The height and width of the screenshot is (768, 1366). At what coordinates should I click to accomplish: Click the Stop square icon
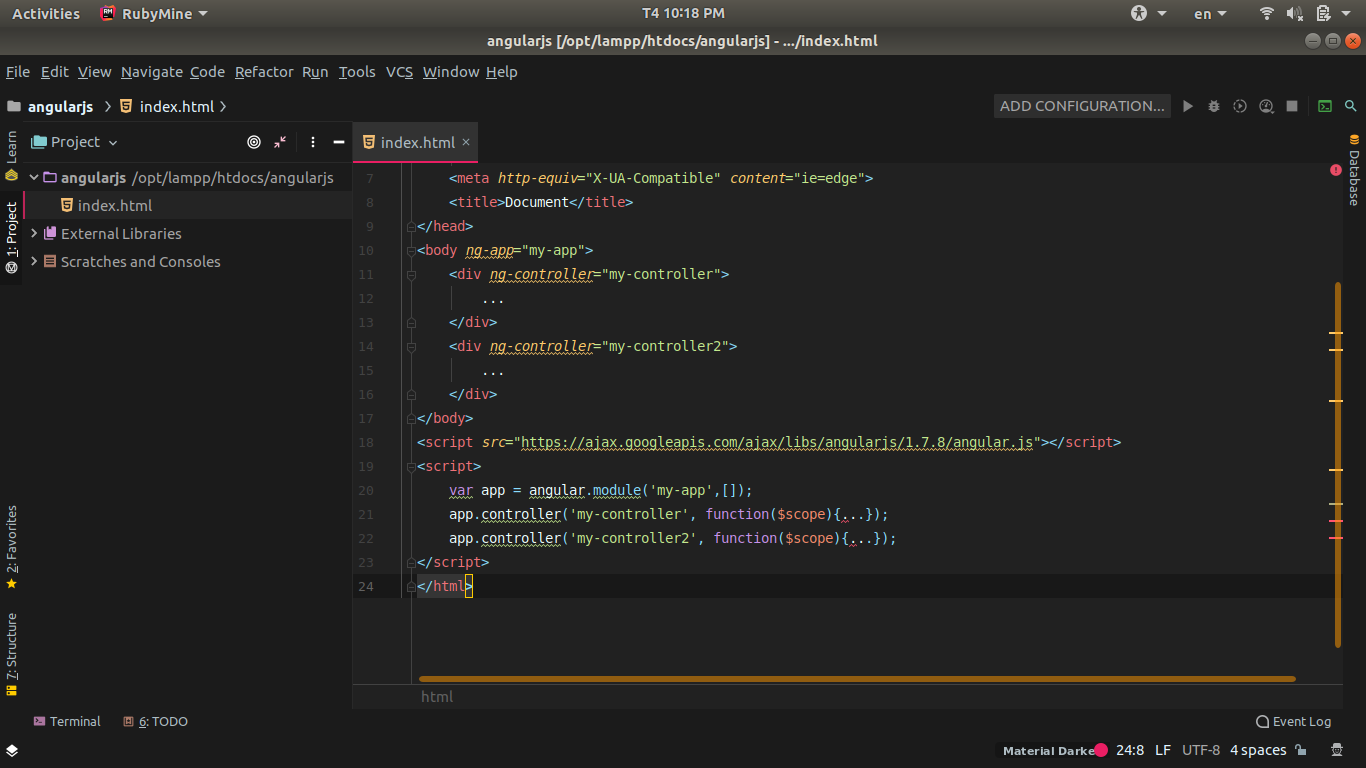tap(1292, 106)
